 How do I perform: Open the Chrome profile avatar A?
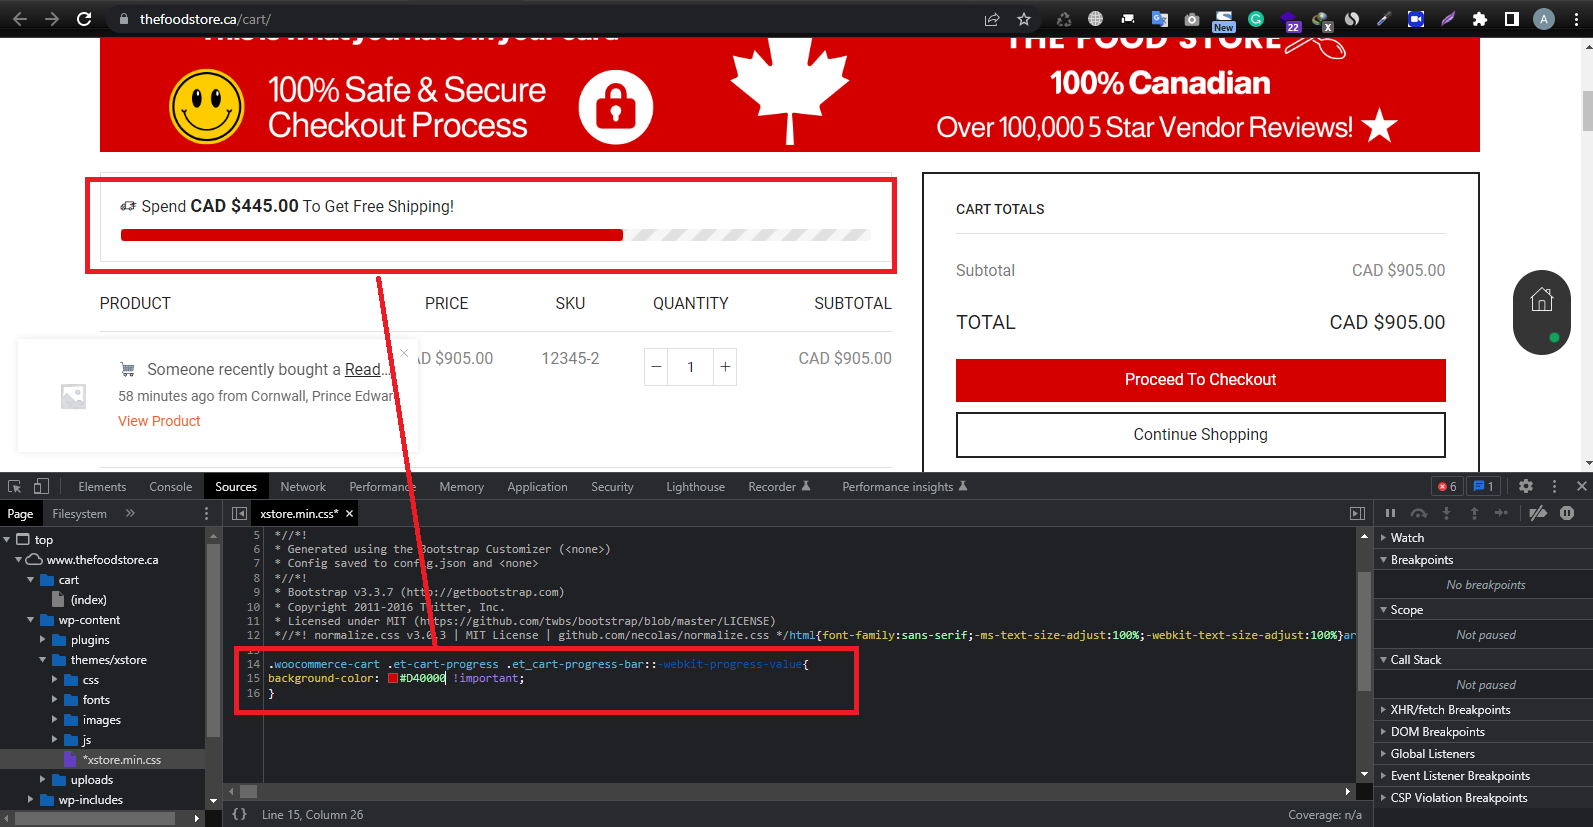(1544, 19)
